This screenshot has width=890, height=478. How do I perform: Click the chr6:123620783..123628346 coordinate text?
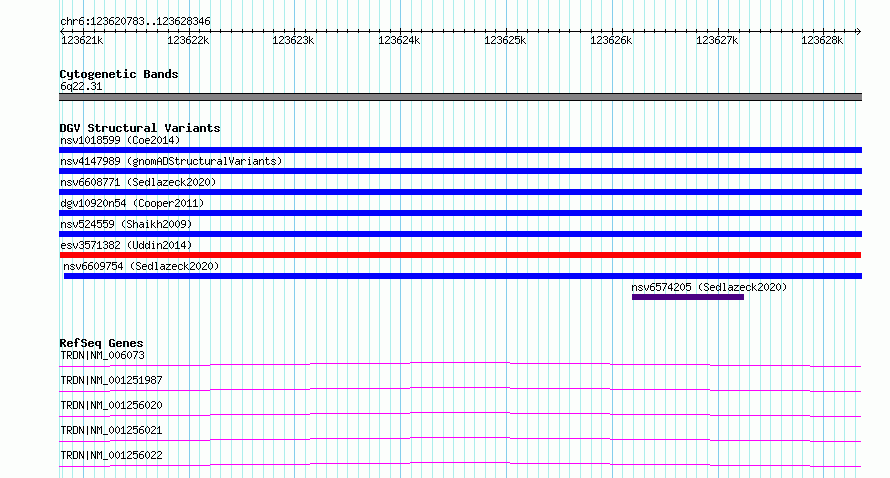click(135, 21)
